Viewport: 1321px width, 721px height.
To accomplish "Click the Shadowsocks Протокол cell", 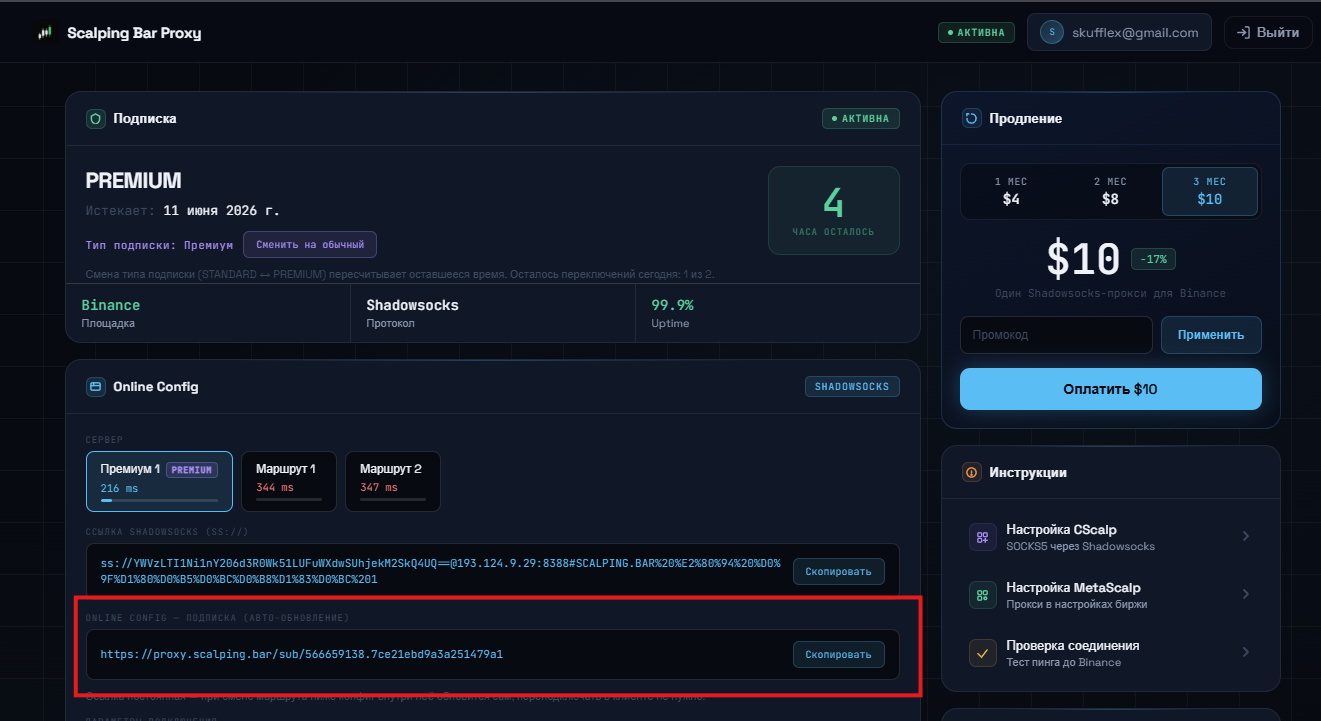I will click(x=493, y=313).
